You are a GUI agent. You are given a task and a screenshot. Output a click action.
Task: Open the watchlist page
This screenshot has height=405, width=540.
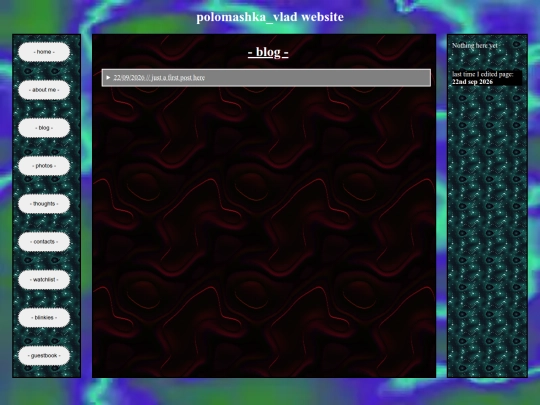coord(44,280)
